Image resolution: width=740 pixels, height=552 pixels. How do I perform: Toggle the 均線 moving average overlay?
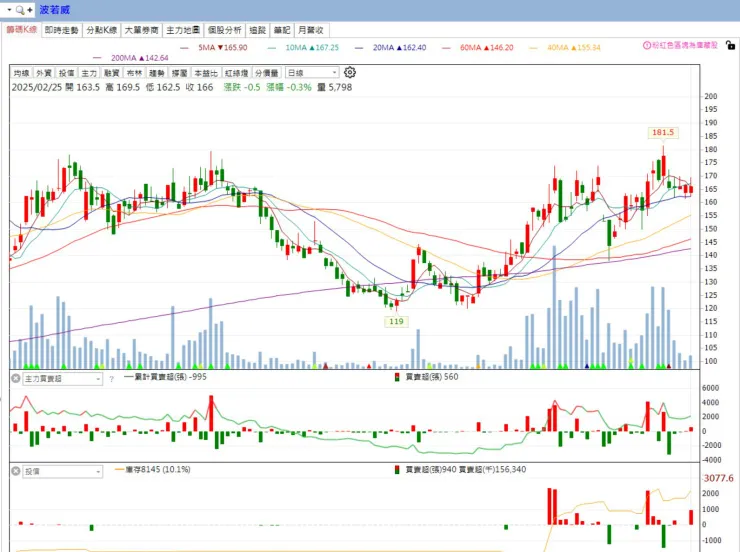(21, 73)
